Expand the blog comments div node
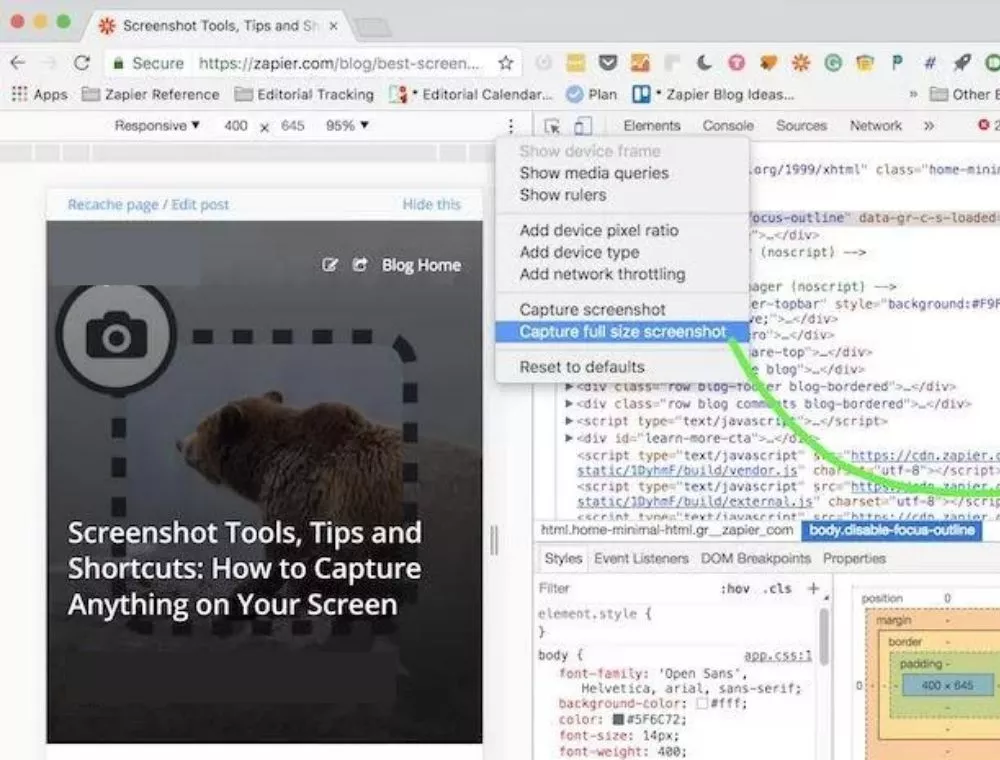Screen dimensions: 1000x760 pyautogui.click(x=568, y=404)
